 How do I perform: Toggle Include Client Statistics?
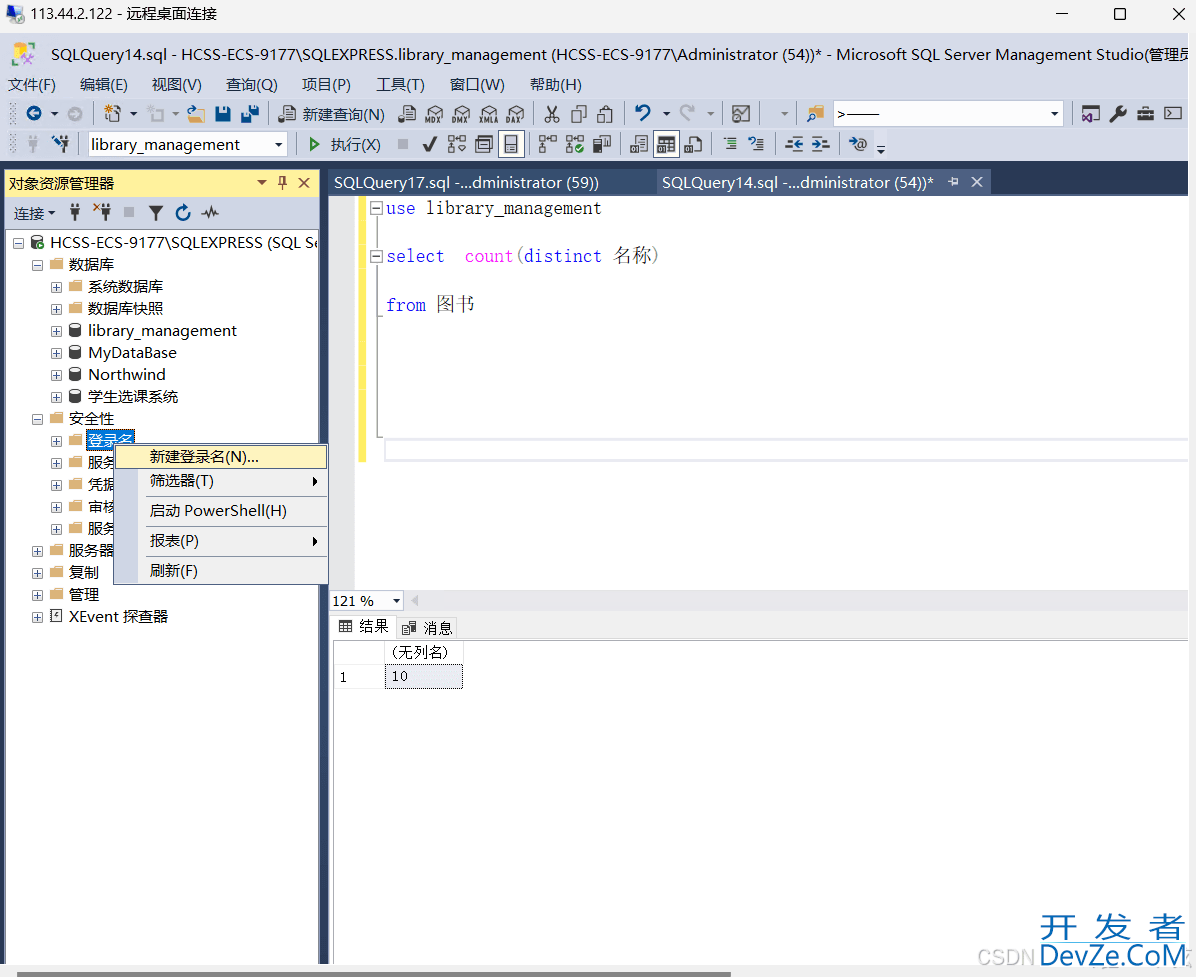[602, 144]
